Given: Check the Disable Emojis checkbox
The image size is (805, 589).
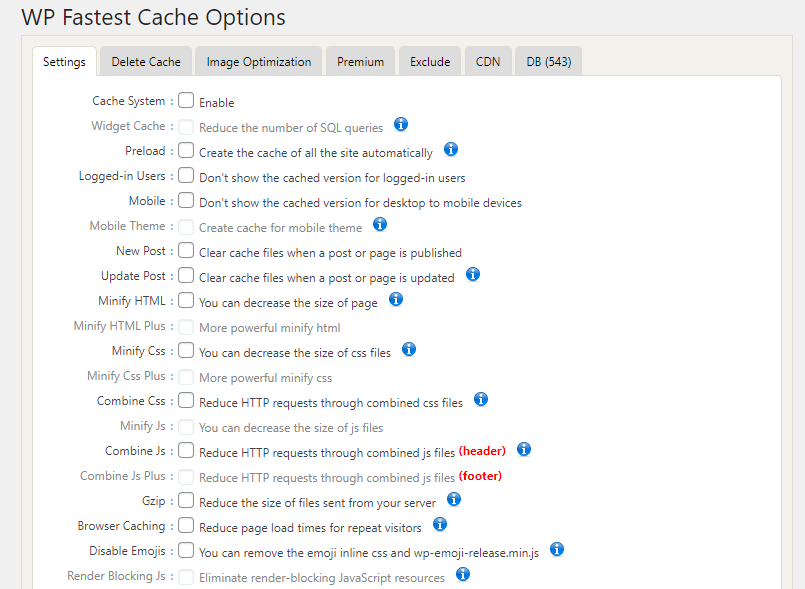Looking at the screenshot, I should tap(186, 550).
